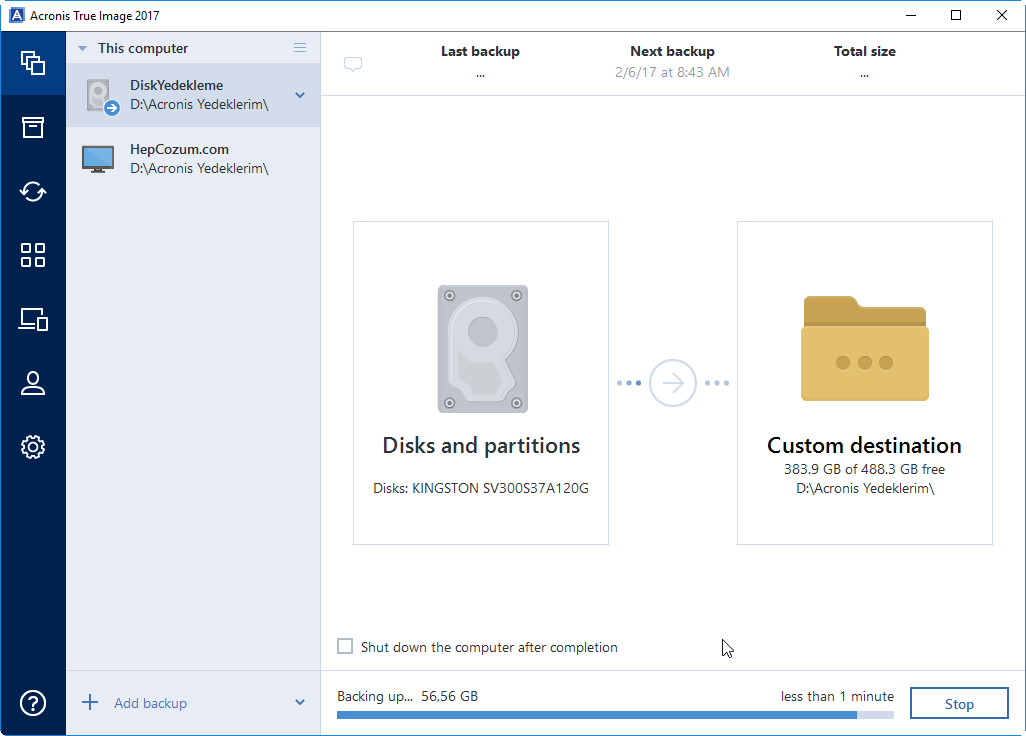
Task: Click the circled arrow between source and destination
Action: pyautogui.click(x=673, y=383)
